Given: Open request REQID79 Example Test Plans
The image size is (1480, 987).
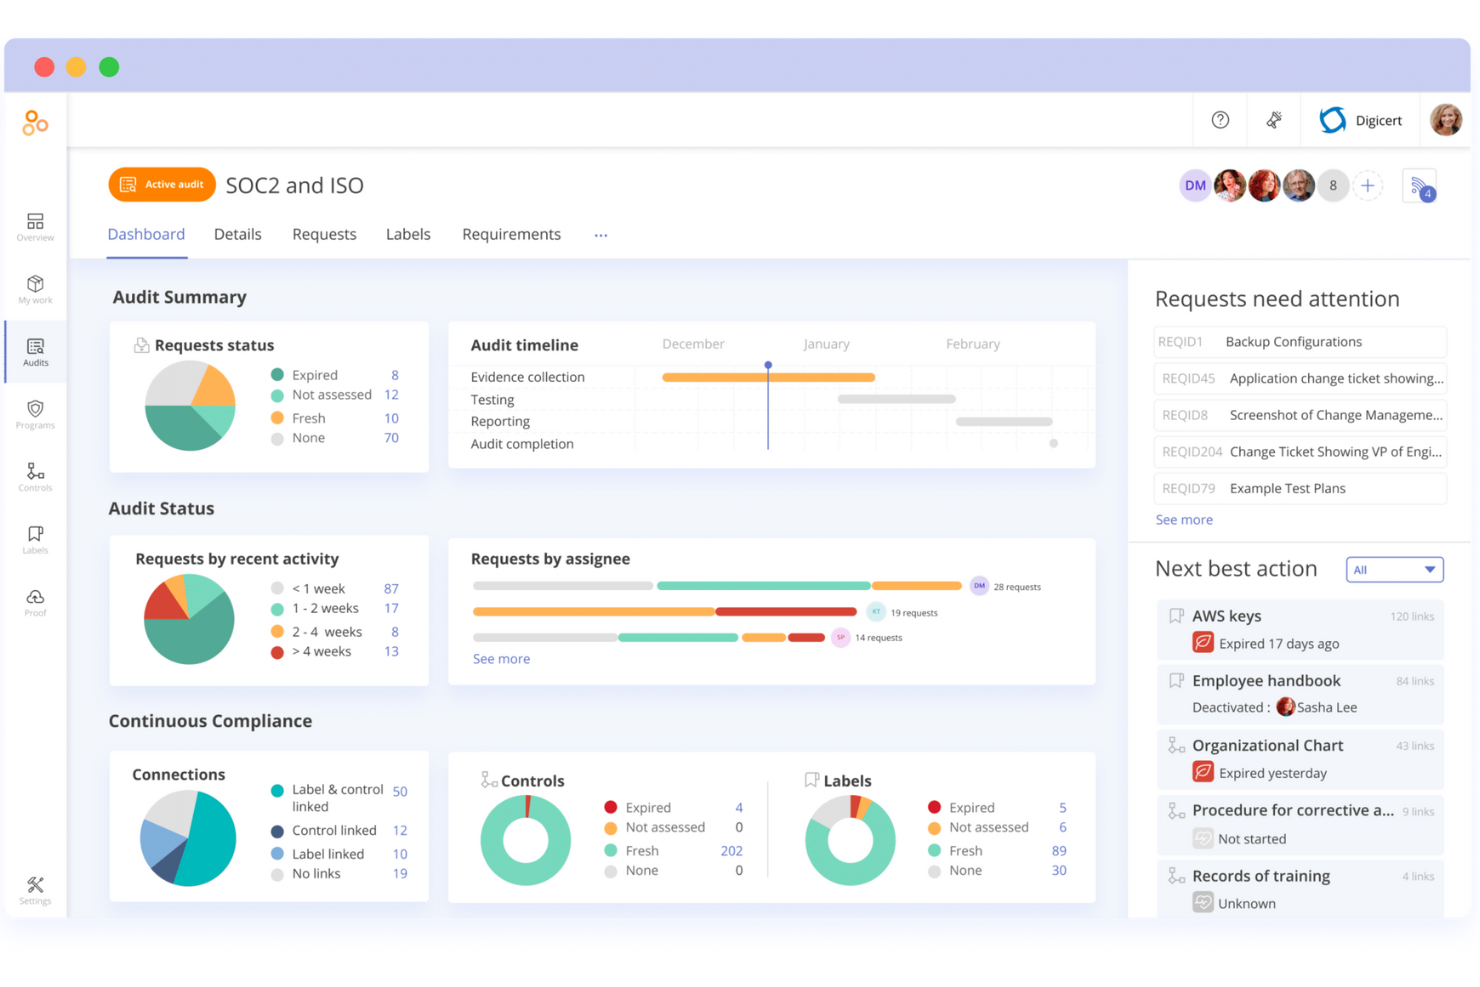Looking at the screenshot, I should (1300, 489).
